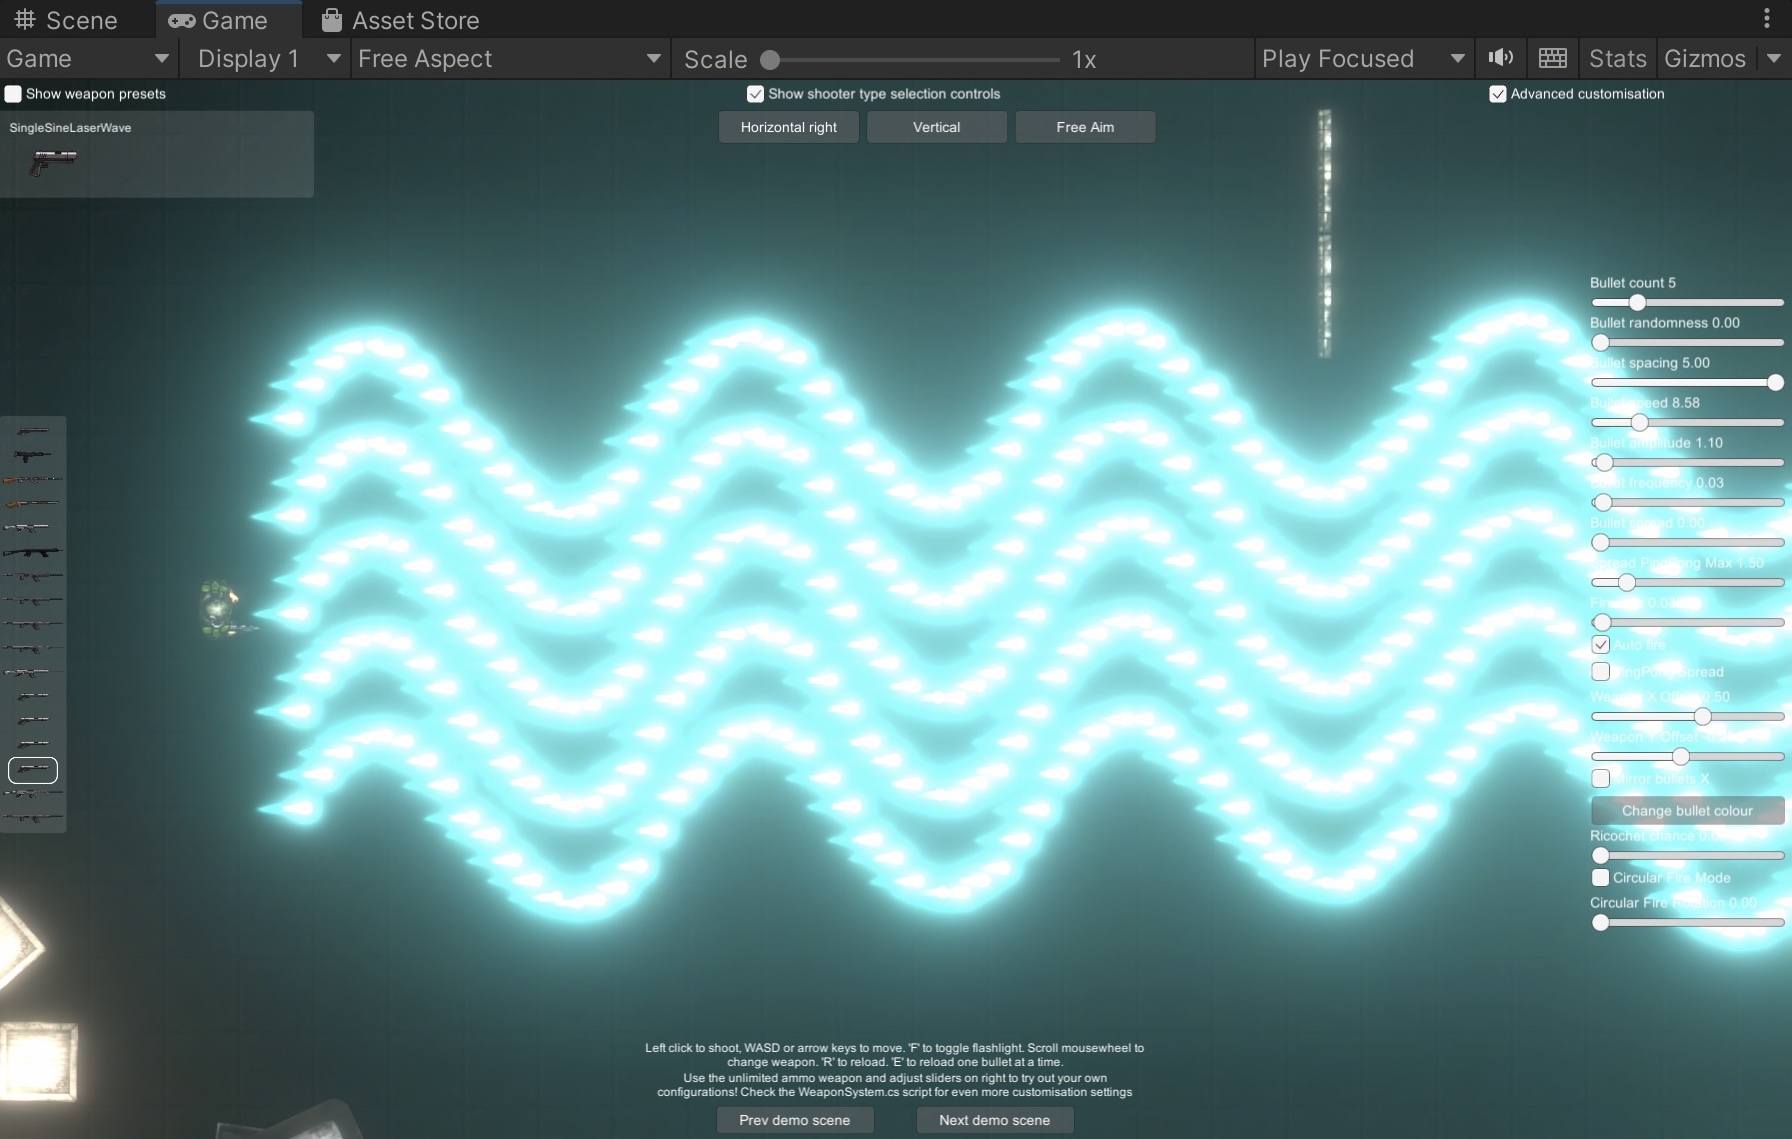Click the Bullet count slider handle

pos(1637,302)
